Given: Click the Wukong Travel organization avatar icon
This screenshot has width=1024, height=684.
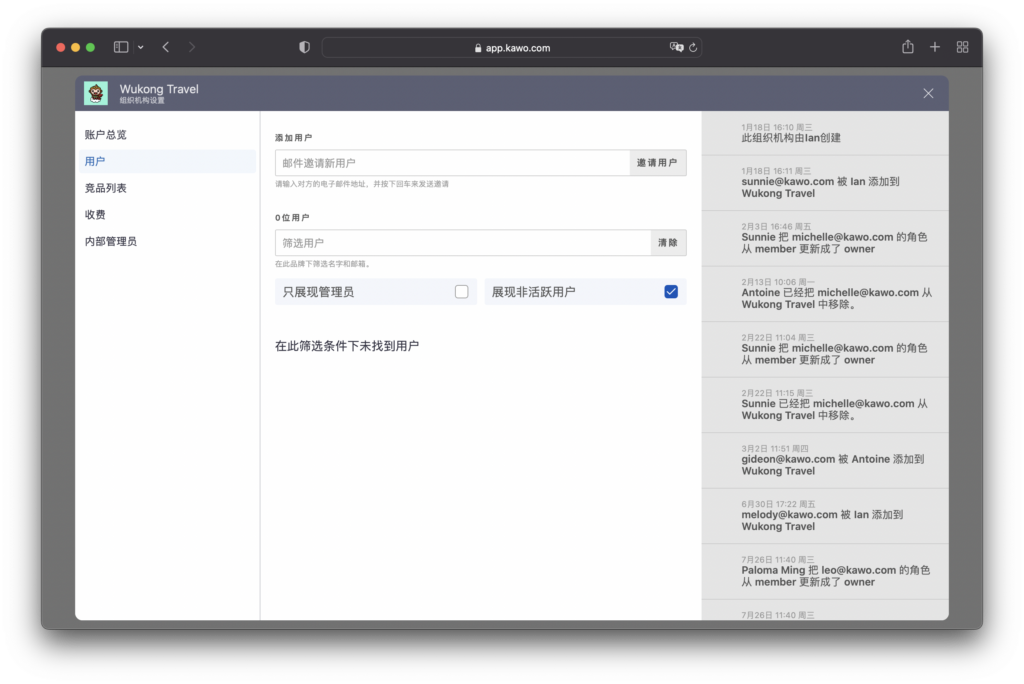Looking at the screenshot, I should (x=96, y=93).
